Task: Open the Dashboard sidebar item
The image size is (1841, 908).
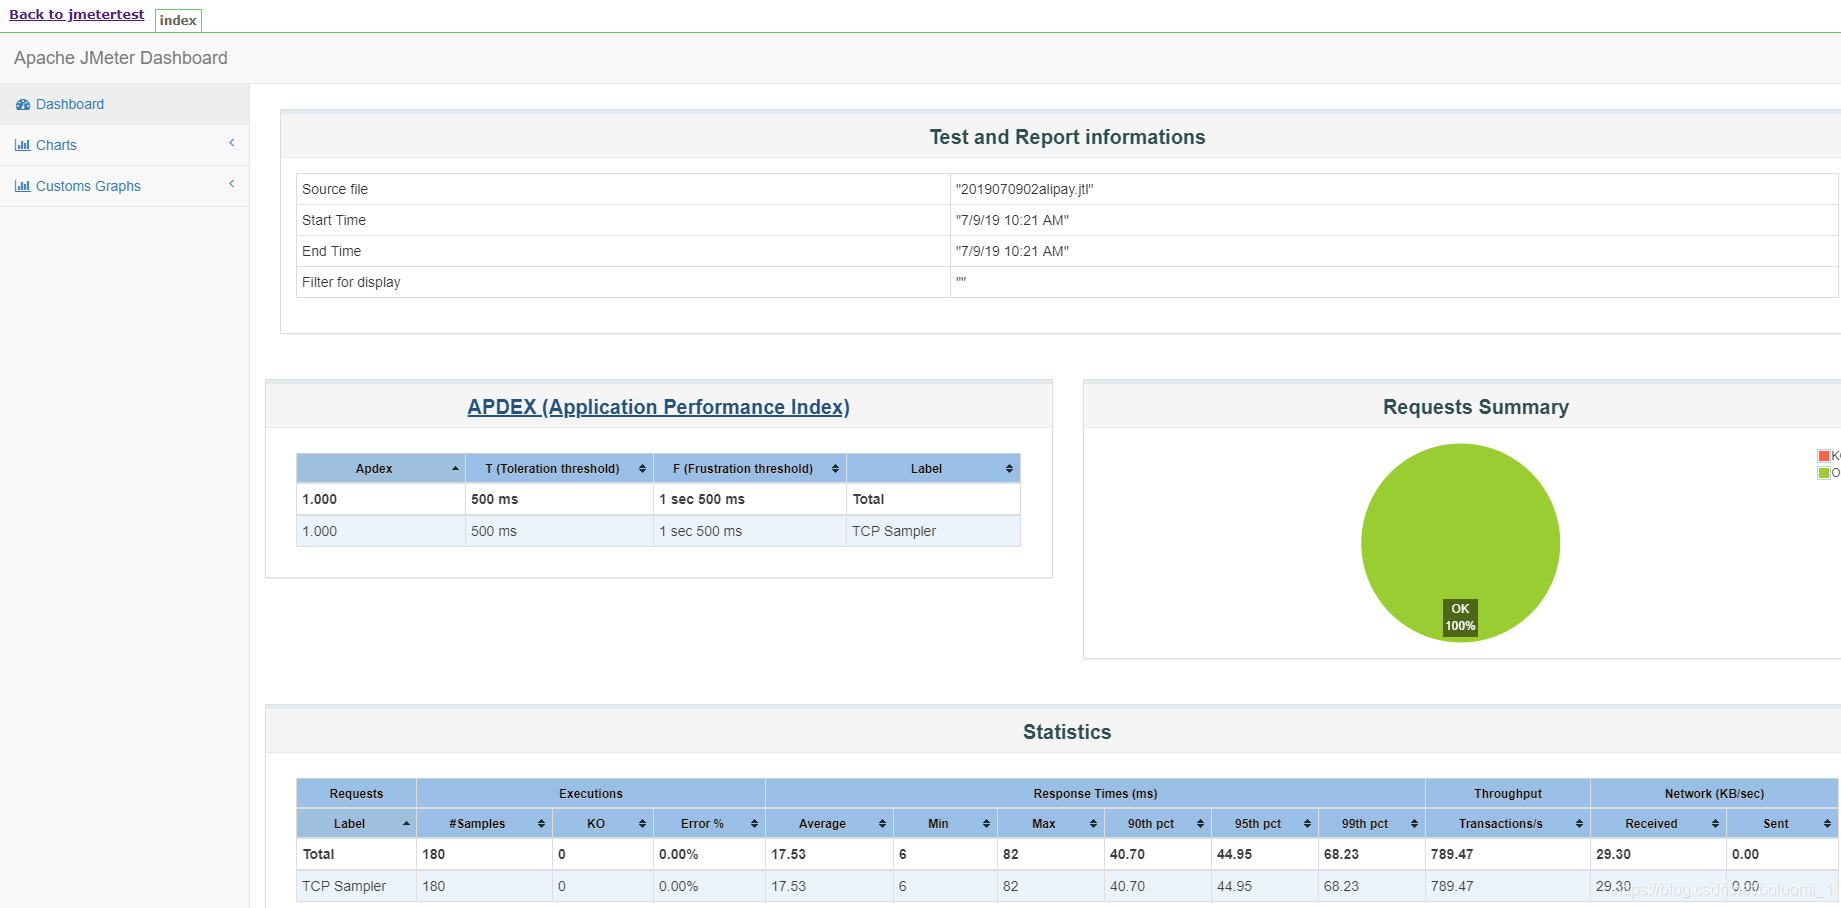Action: tap(124, 104)
